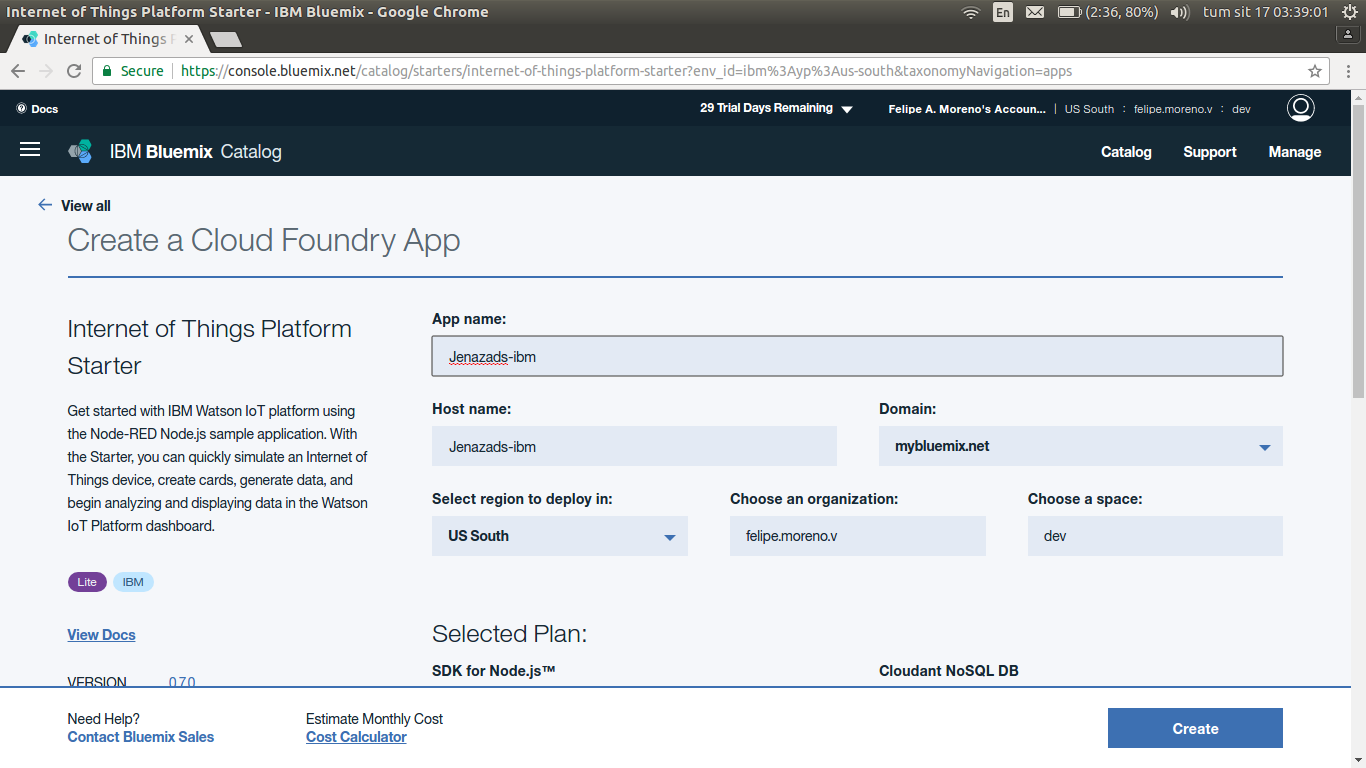1366x768 pixels.
Task: Click the SDK for Node.js heading
Action: (493, 671)
